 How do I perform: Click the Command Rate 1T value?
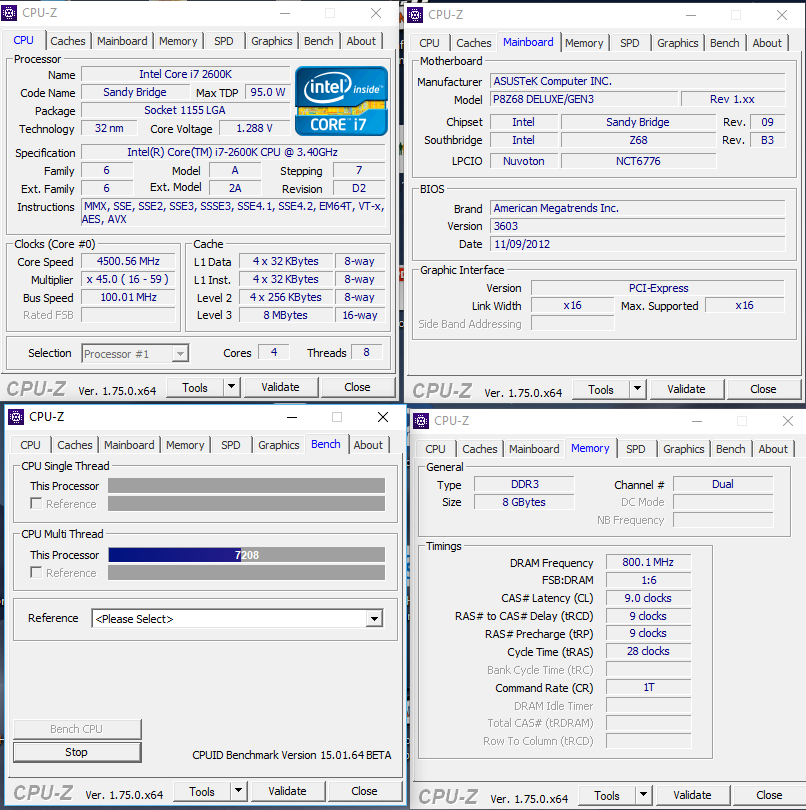tap(648, 688)
